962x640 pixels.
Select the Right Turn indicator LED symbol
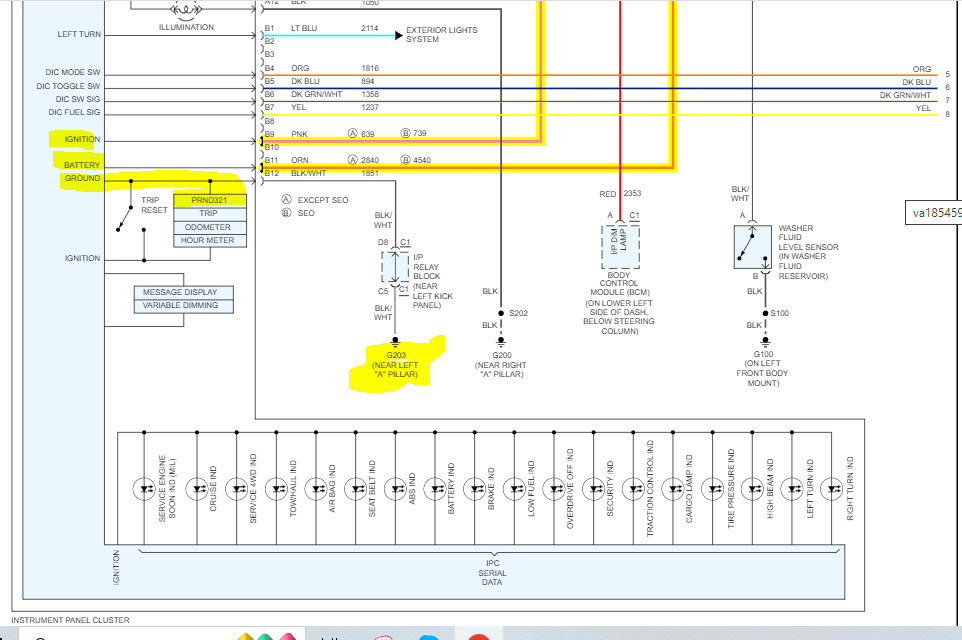click(831, 489)
